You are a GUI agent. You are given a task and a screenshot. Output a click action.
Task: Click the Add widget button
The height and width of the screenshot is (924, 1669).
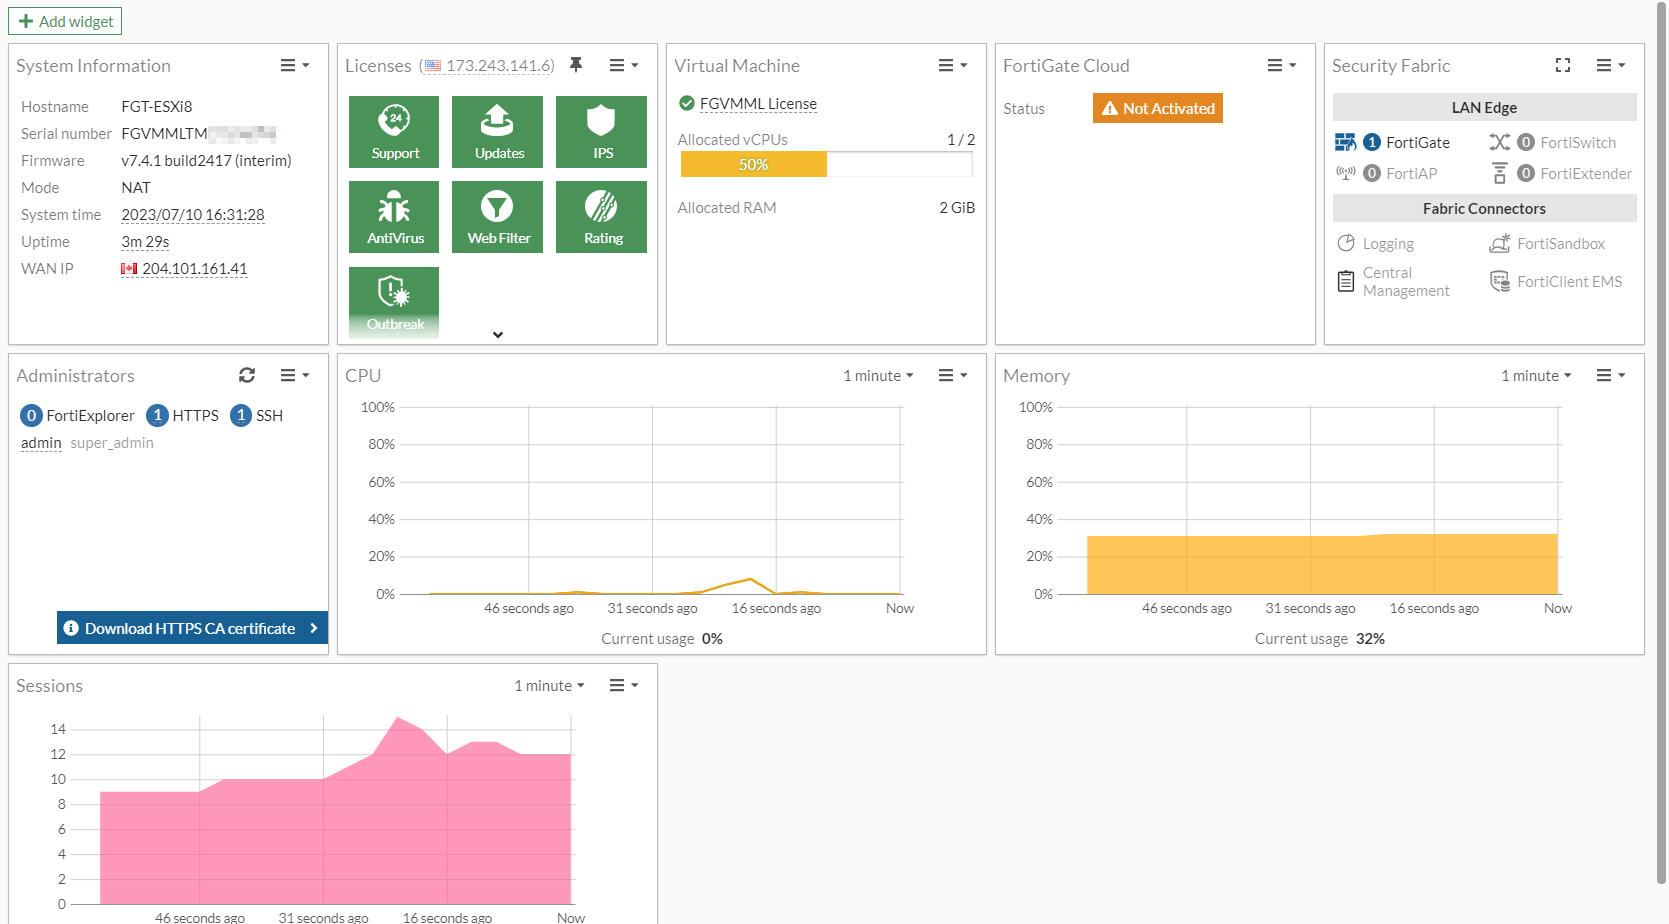point(64,20)
